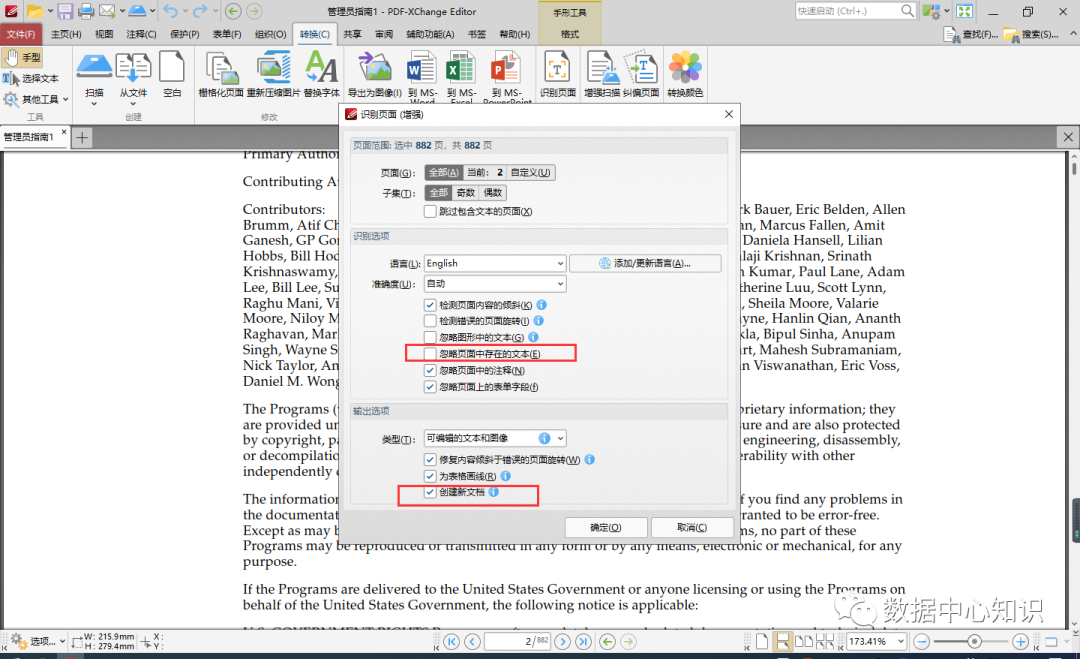Click Cancel button in OCR dialog
Image resolution: width=1080 pixels, height=659 pixels.
(x=692, y=527)
